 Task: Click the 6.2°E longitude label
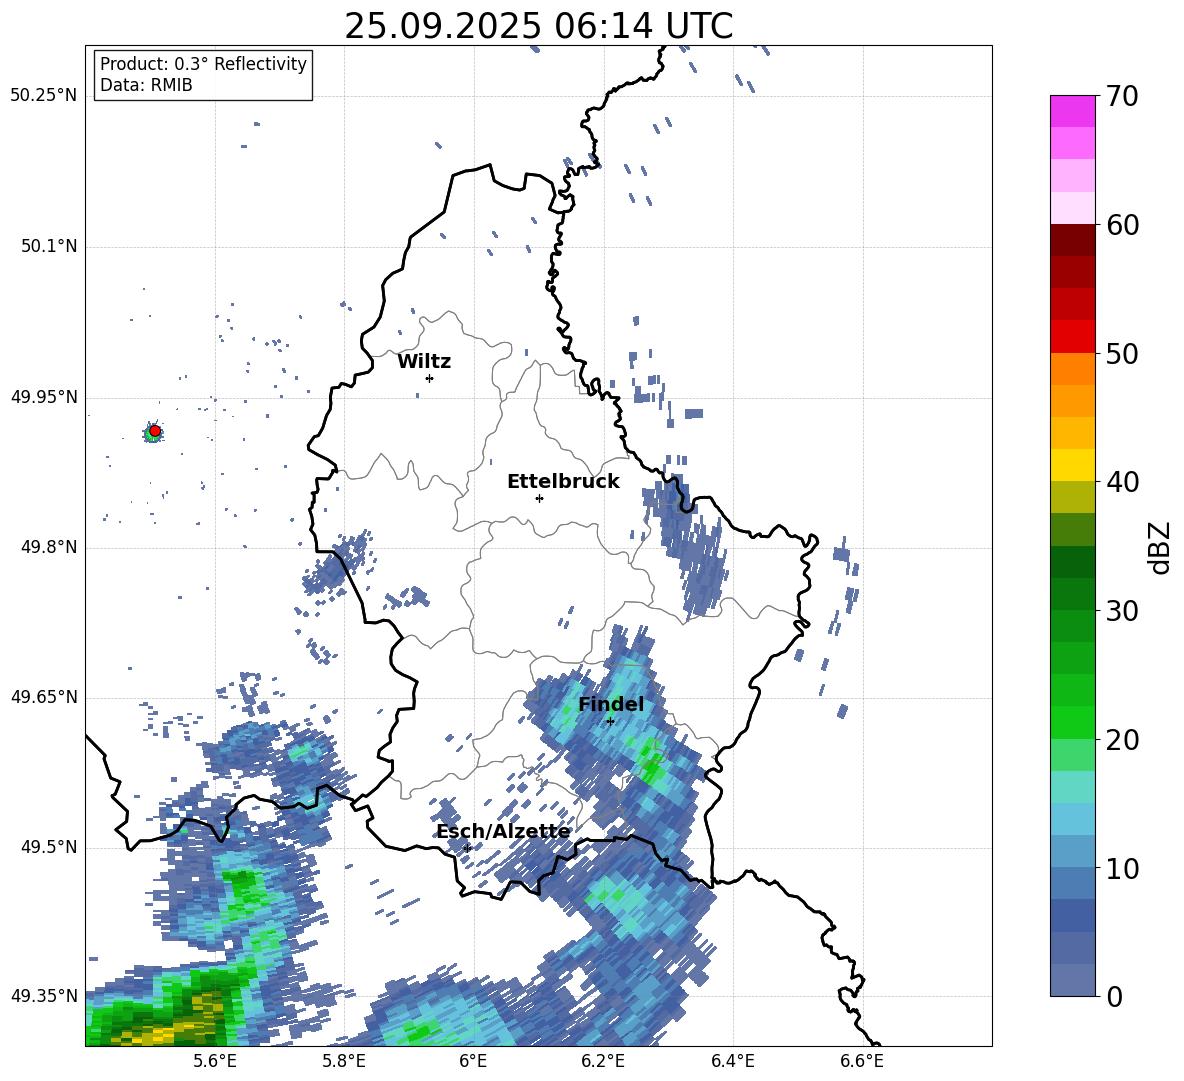point(603,1061)
